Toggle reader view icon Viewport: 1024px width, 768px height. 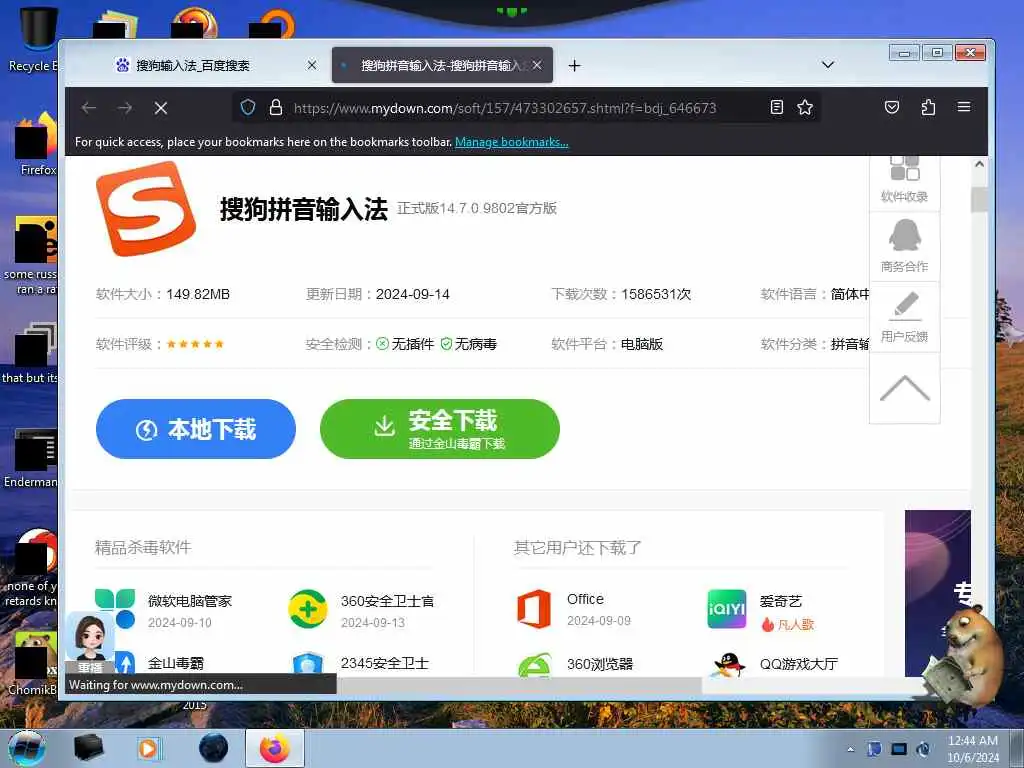tap(776, 107)
